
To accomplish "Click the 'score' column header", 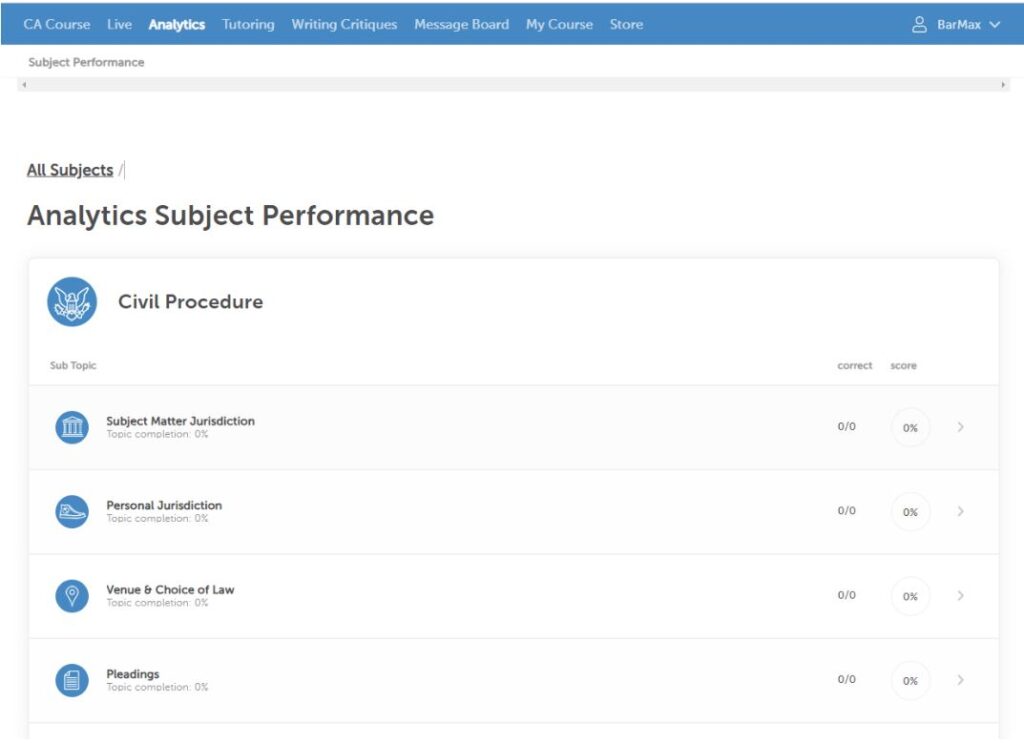I will coord(904,366).
